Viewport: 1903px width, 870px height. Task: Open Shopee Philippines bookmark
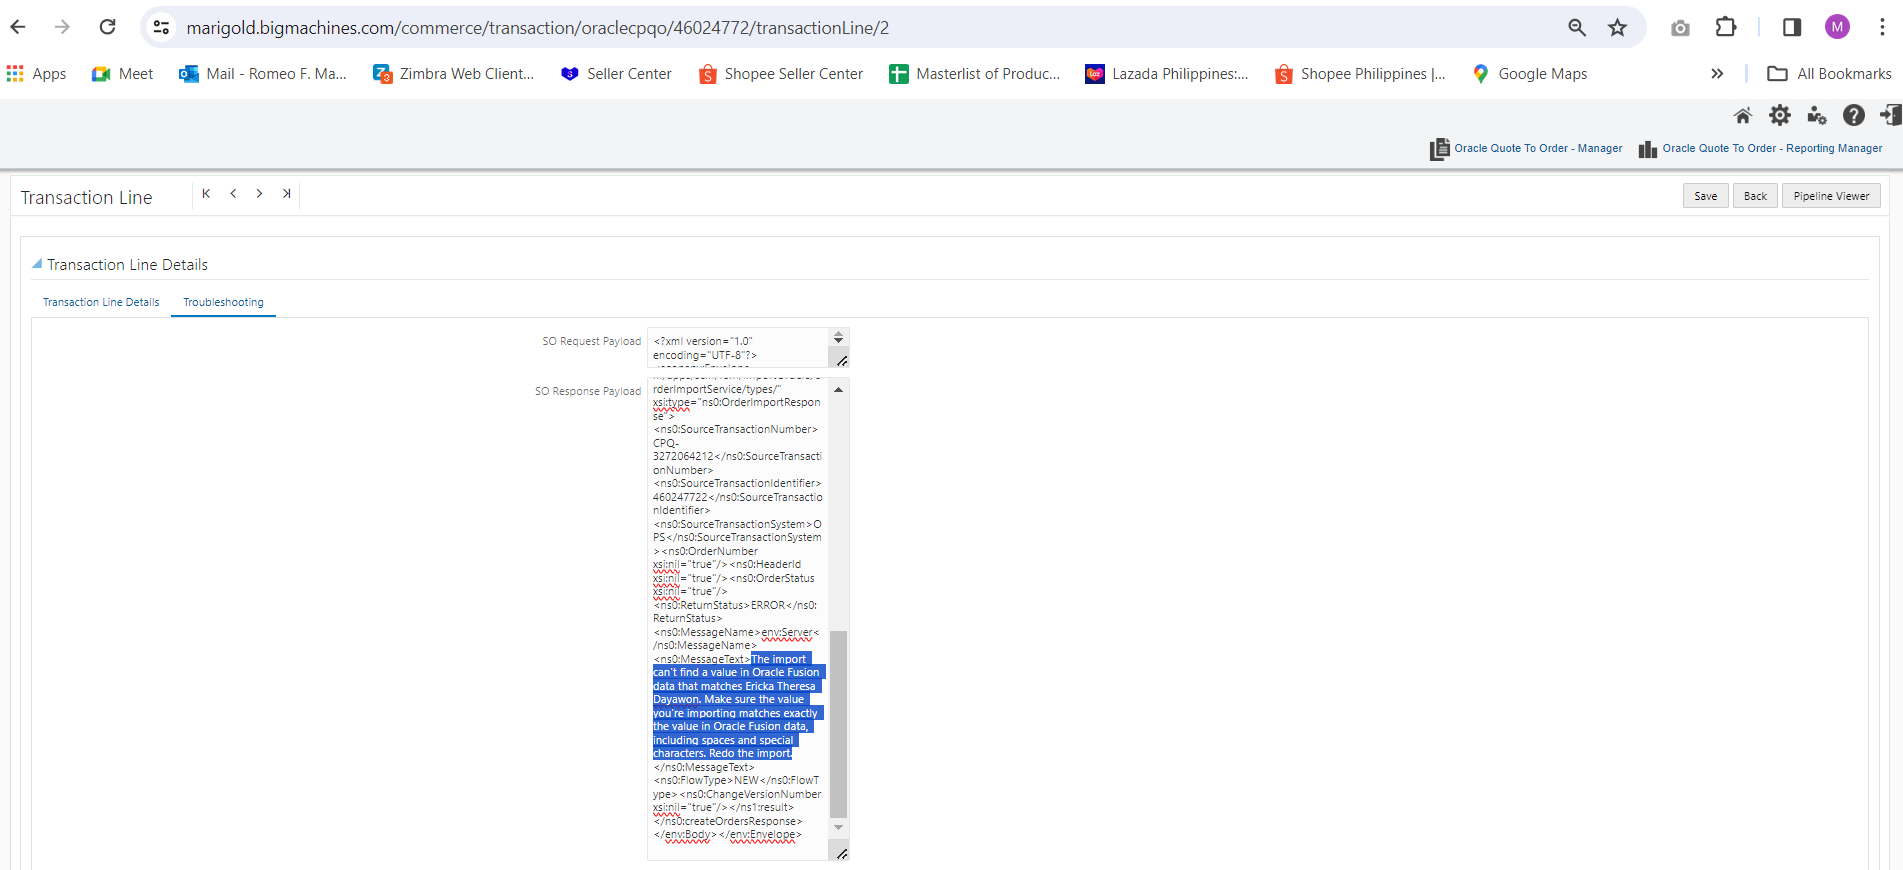1360,74
